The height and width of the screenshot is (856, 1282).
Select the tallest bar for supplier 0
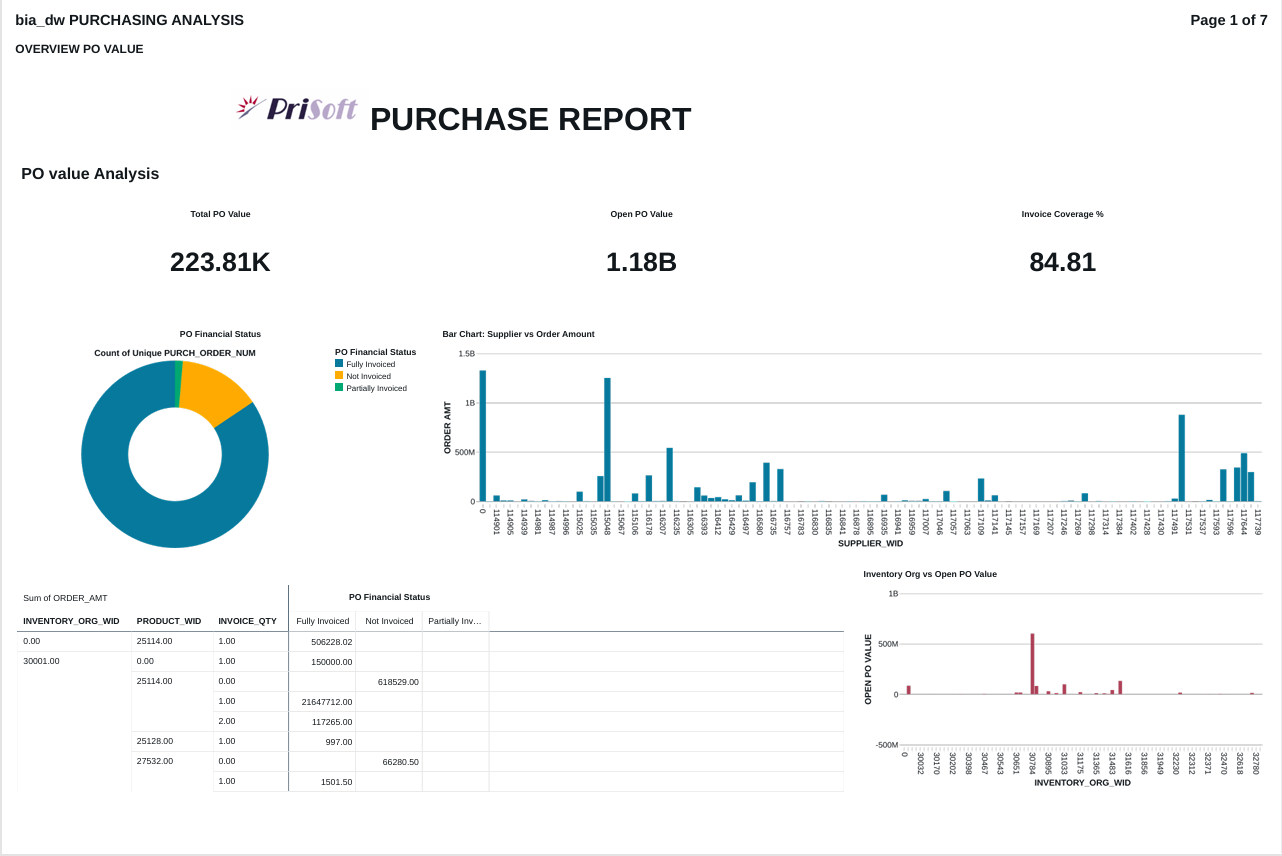482,436
